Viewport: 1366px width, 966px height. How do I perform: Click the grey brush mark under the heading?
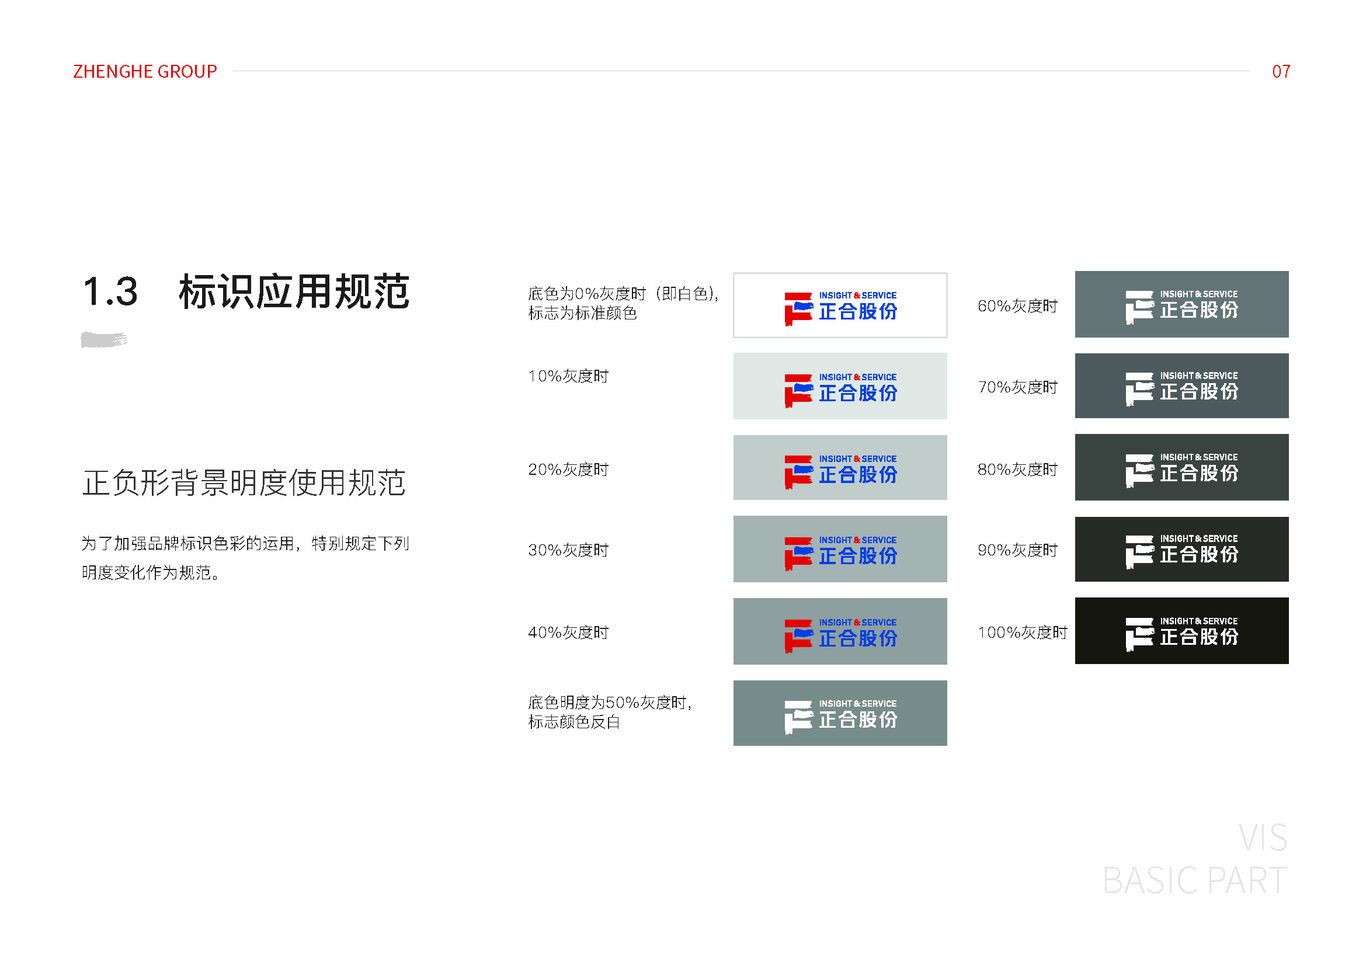[x=104, y=340]
